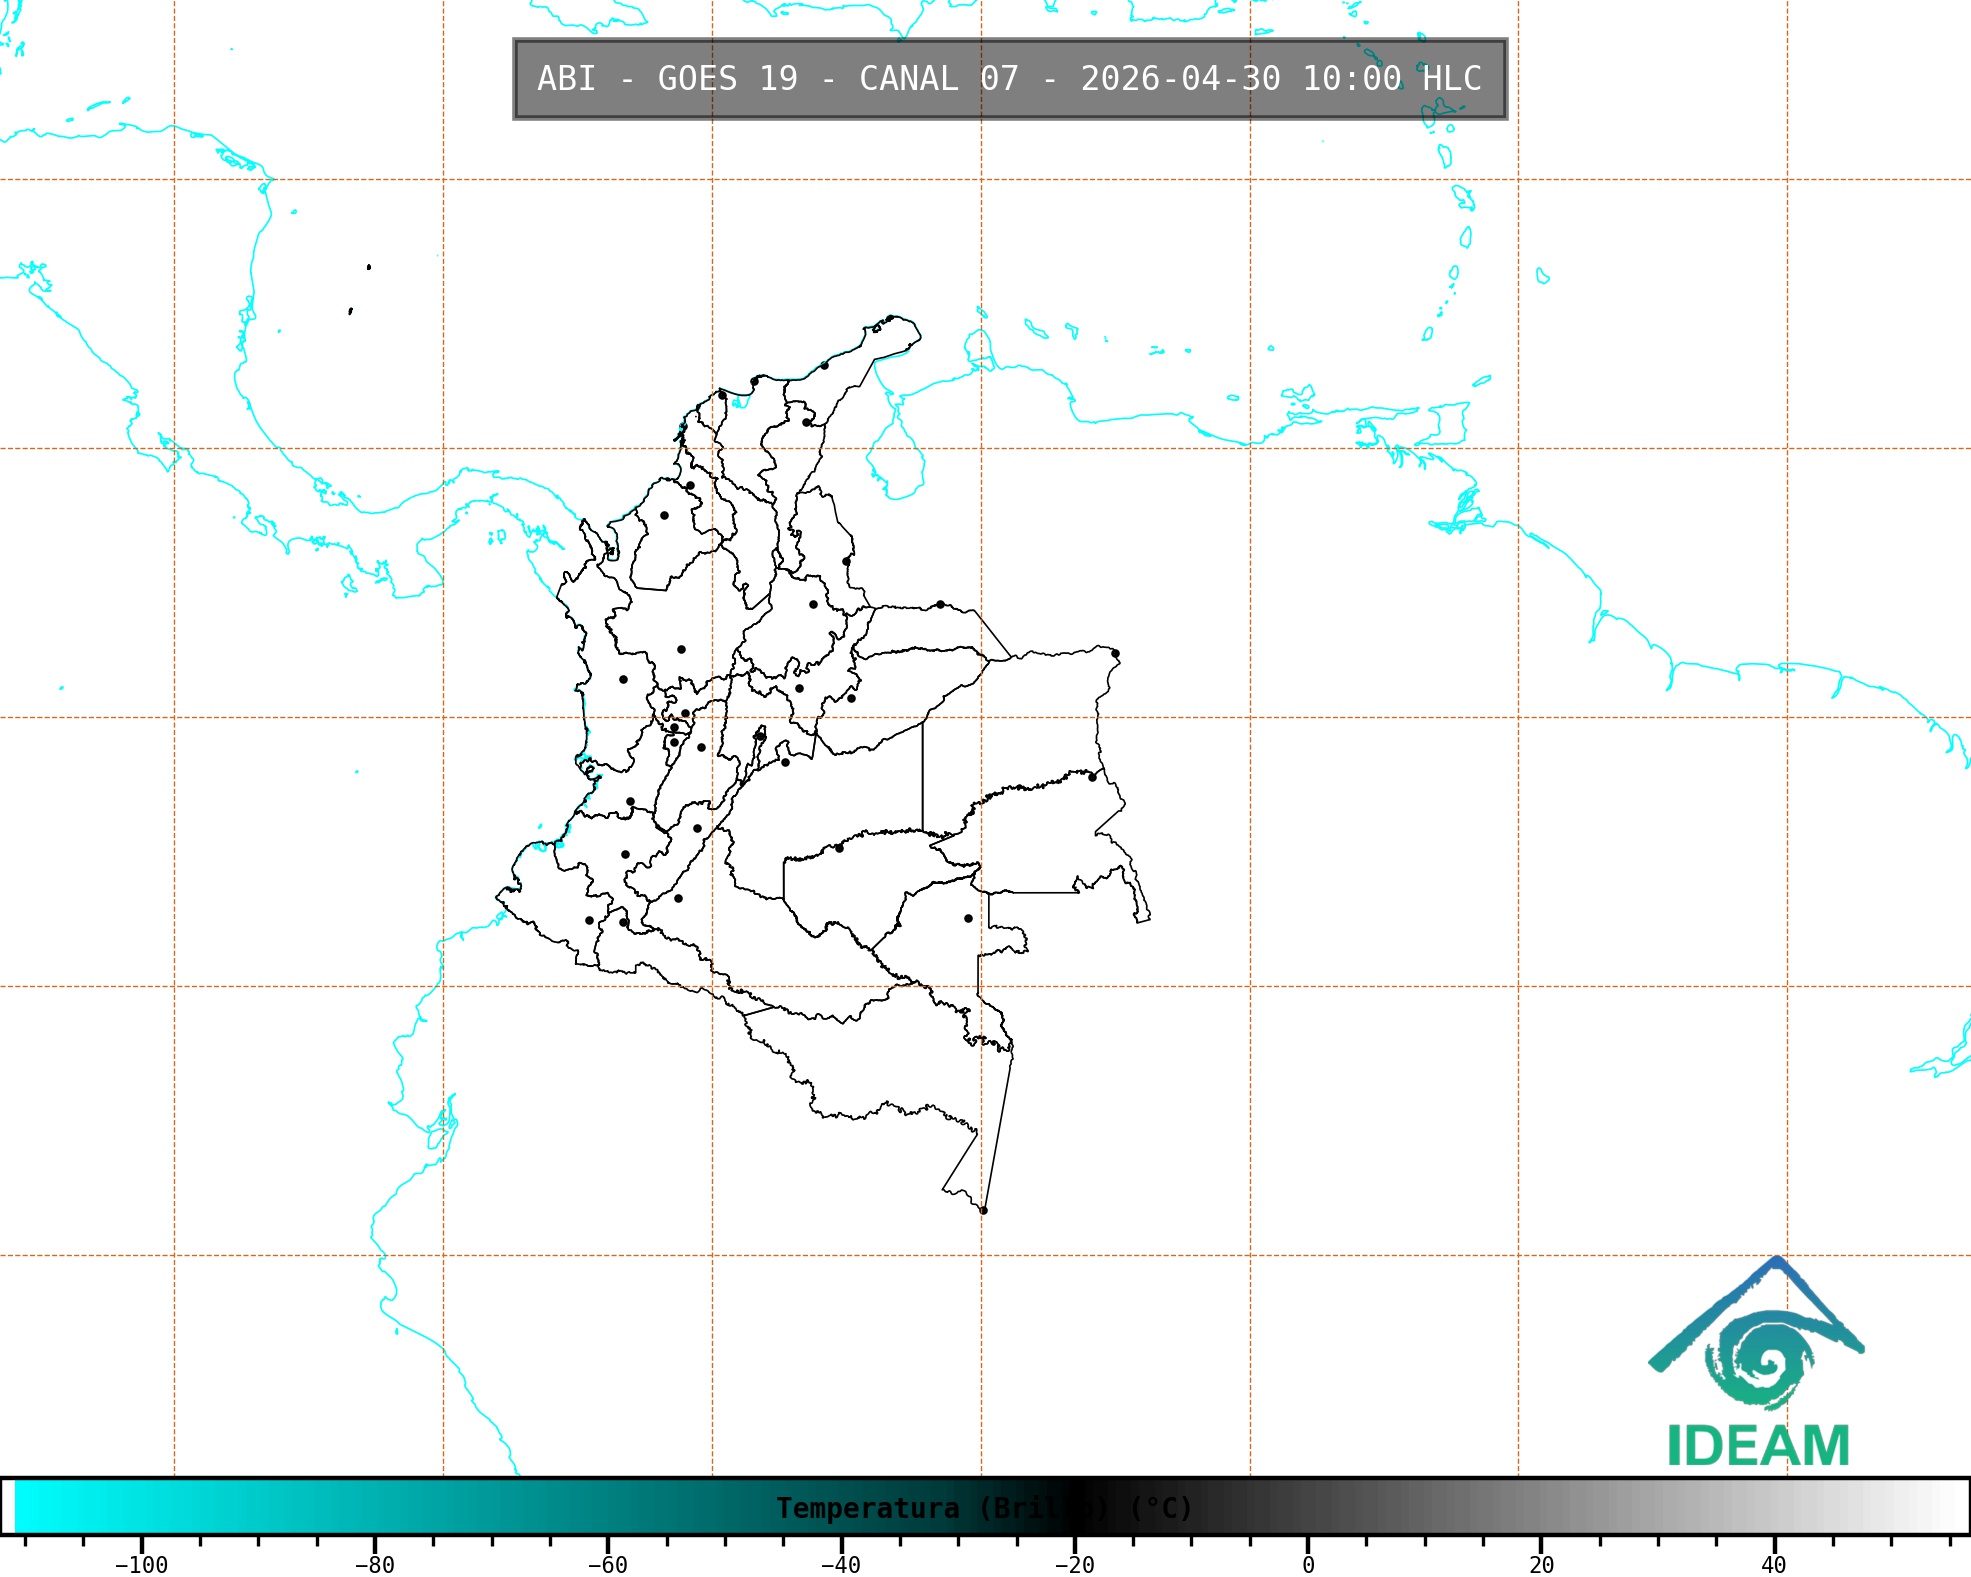This screenshot has width=1971, height=1577.
Task: Click the -60 tick label on the scale
Action: point(607,1564)
